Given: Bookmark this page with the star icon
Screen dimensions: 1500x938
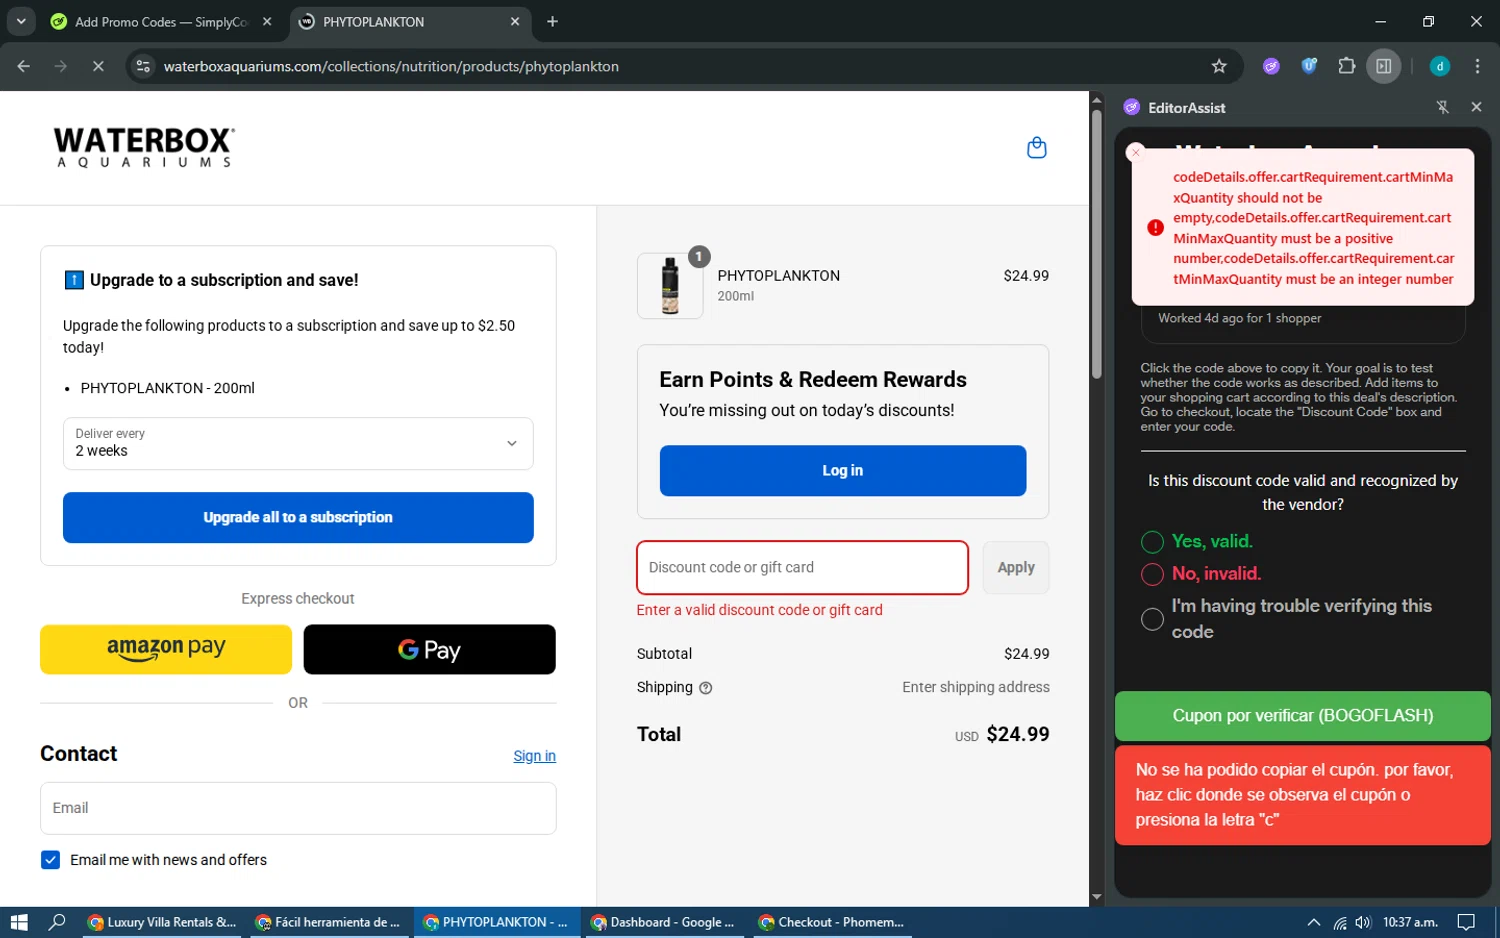Looking at the screenshot, I should [x=1219, y=66].
